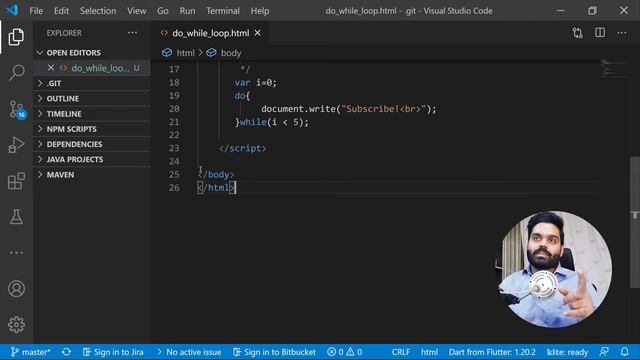This screenshot has height=360, width=640.
Task: Show additional views ellipsis in the activity bar
Action: pyautogui.click(x=16, y=253)
